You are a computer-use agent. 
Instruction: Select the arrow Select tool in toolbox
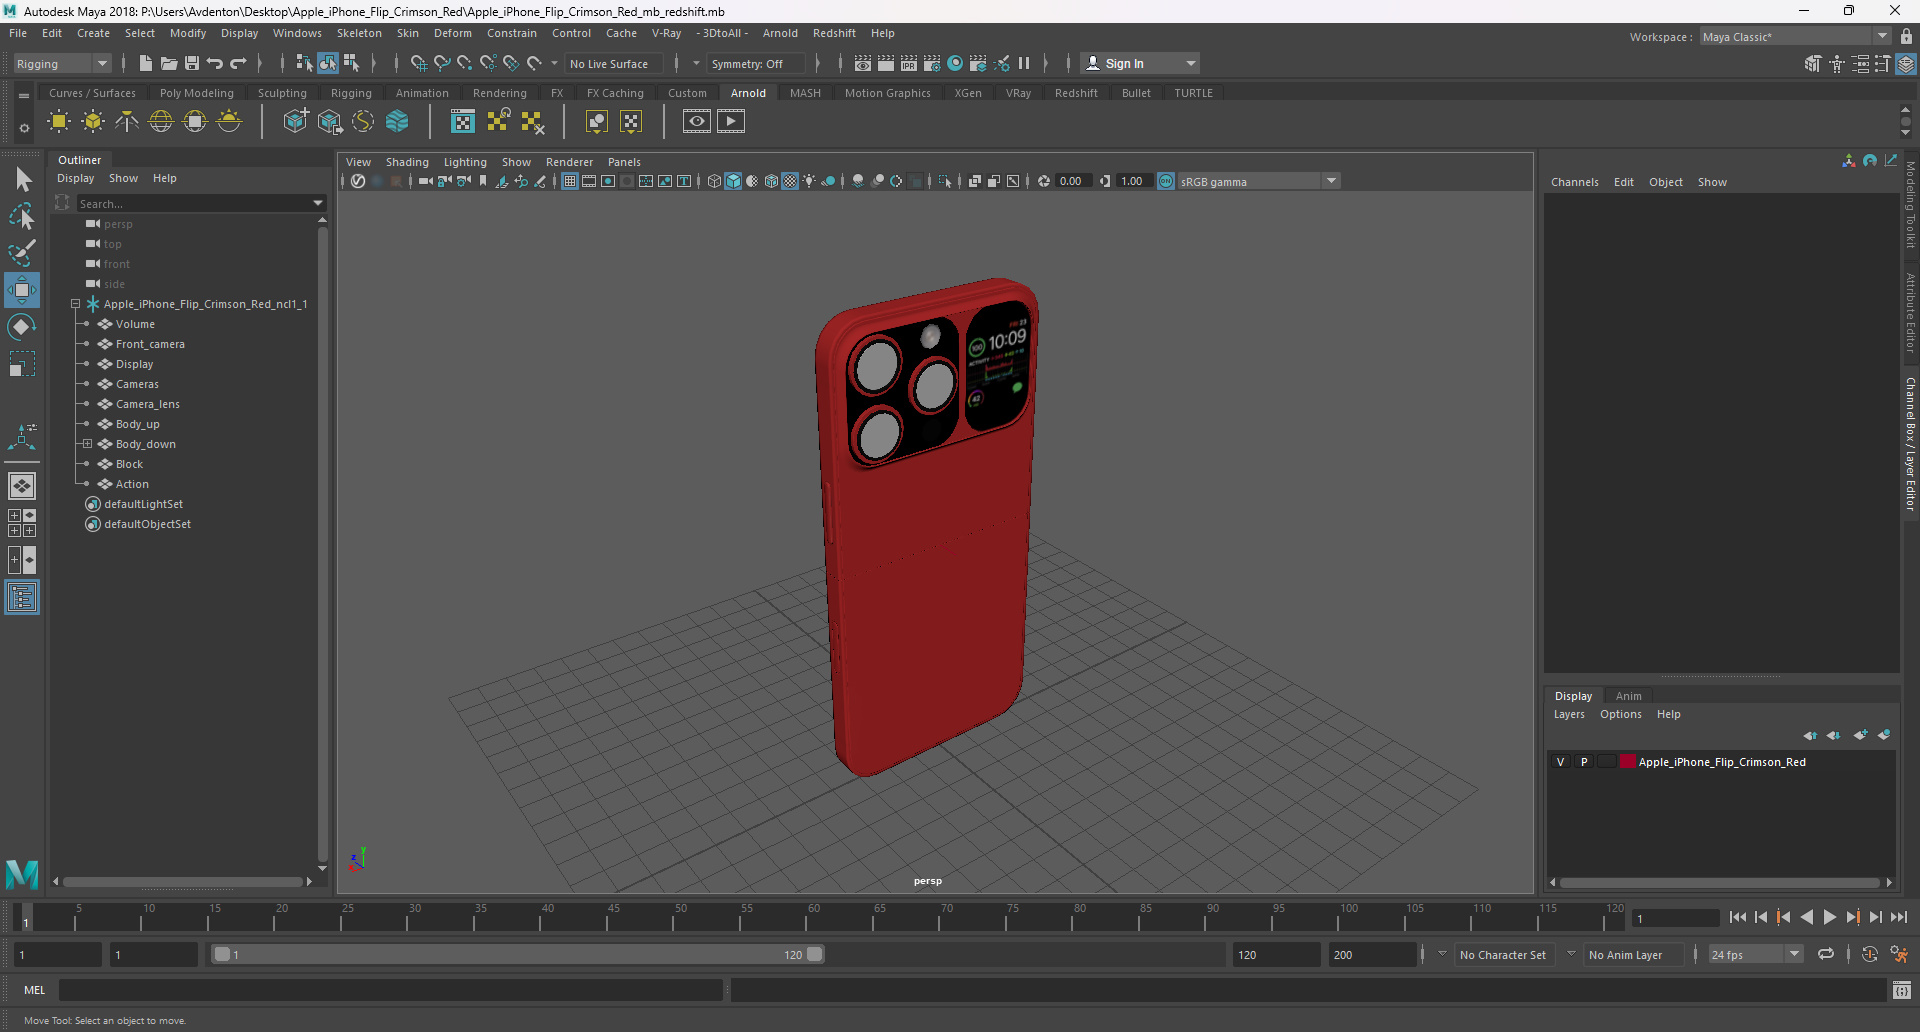pos(22,180)
